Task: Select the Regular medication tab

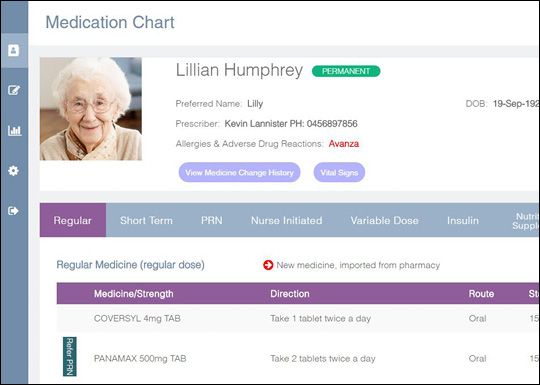Action: click(73, 220)
